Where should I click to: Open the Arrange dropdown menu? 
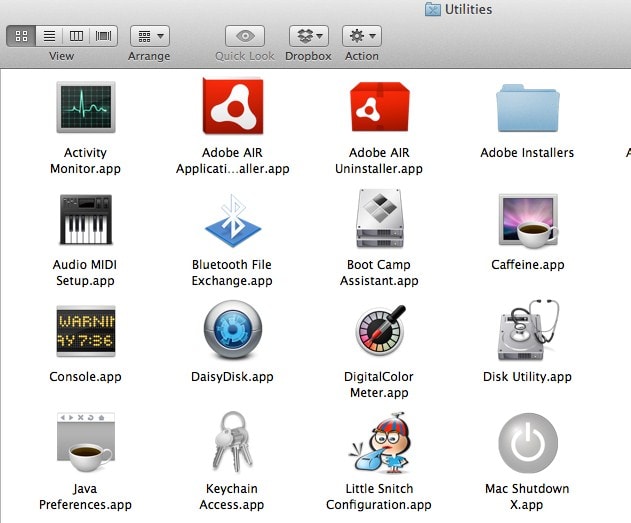tap(150, 36)
